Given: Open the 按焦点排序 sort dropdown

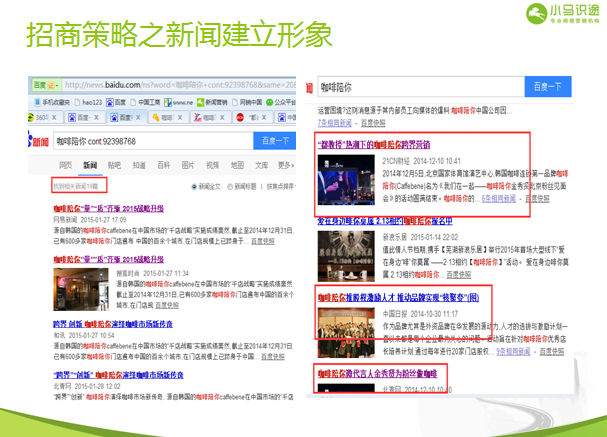Looking at the screenshot, I should tap(281, 187).
